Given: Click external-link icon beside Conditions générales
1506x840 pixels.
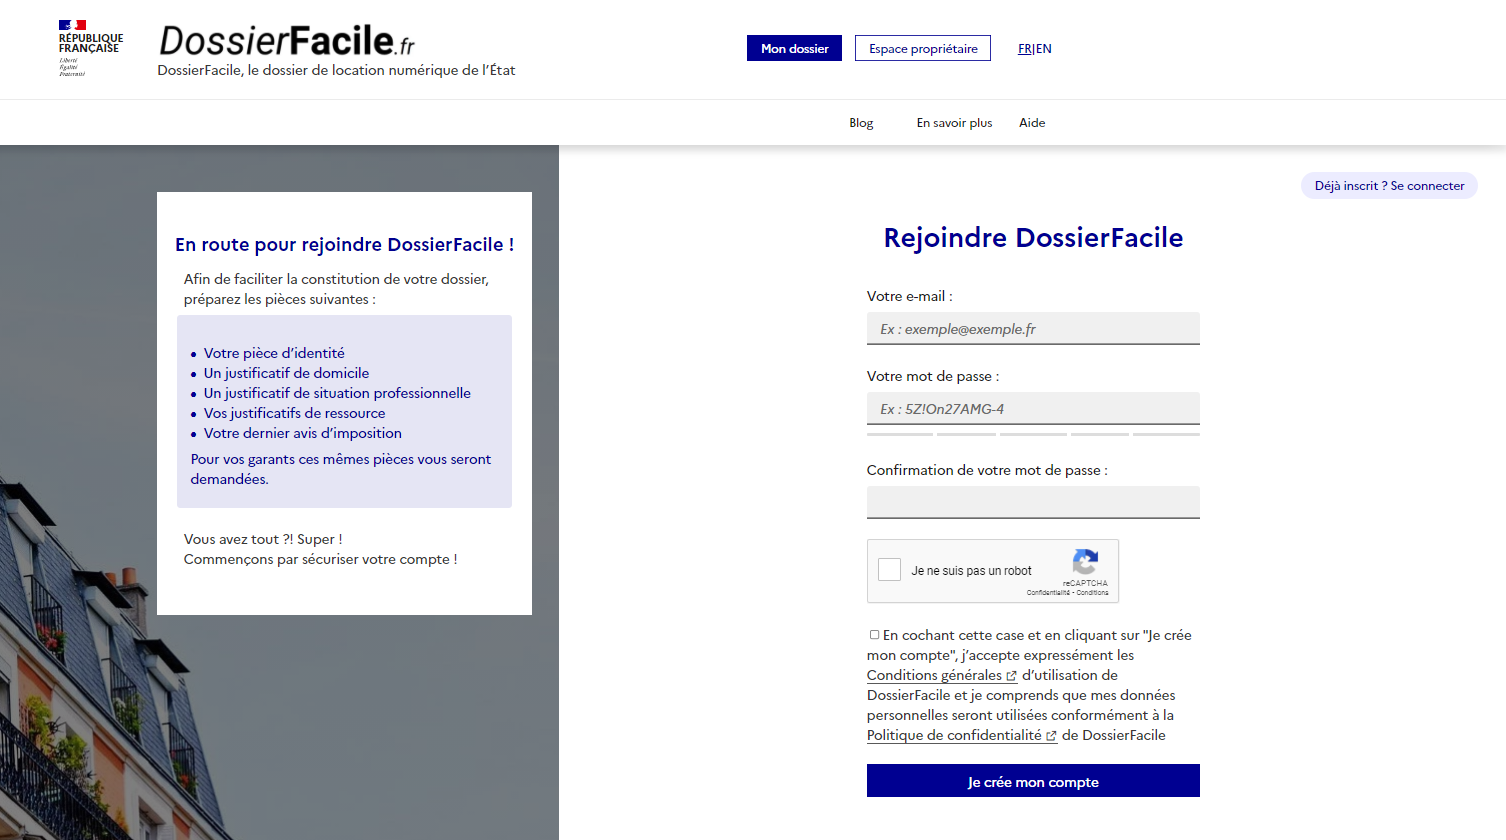Looking at the screenshot, I should tap(1011, 676).
